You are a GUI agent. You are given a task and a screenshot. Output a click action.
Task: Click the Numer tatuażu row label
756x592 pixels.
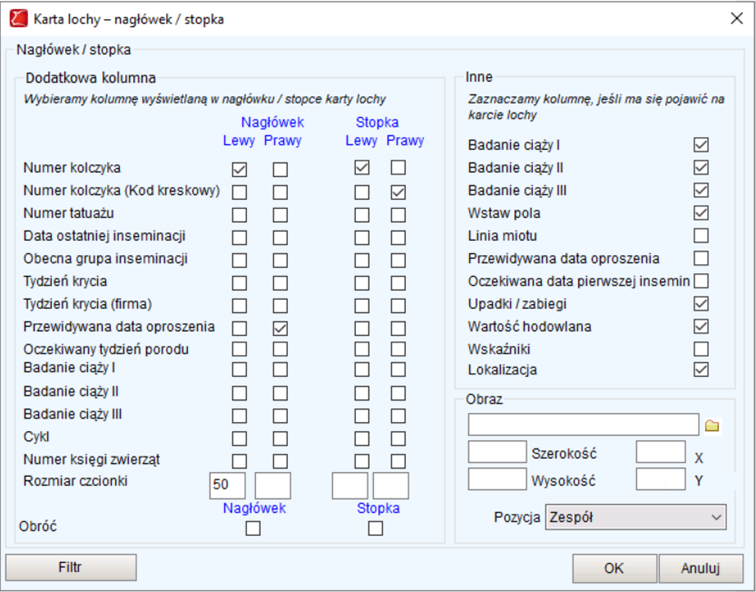68,213
